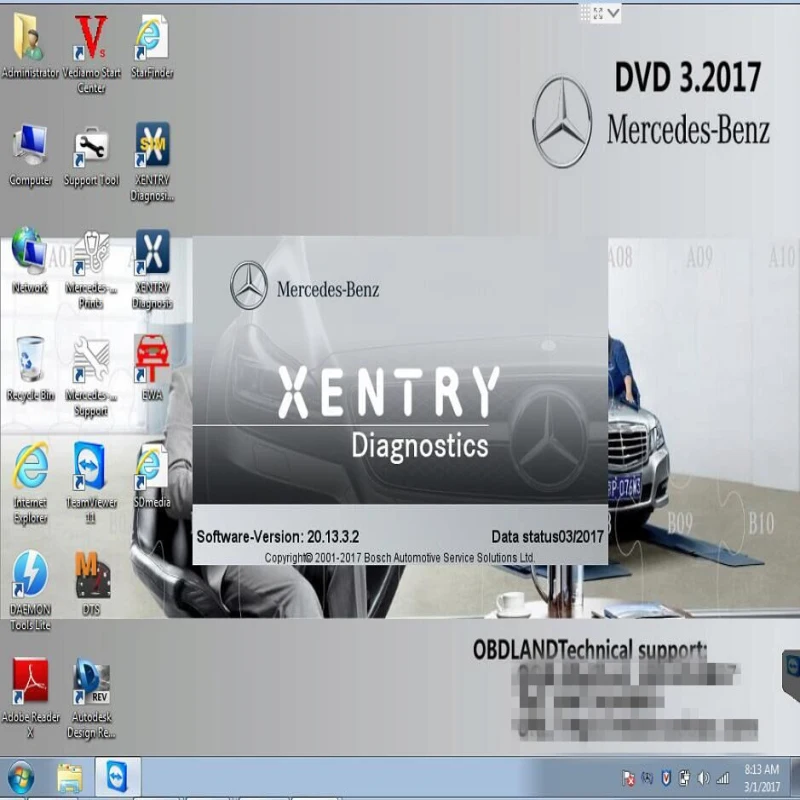This screenshot has width=800, height=800.
Task: Open Action Center flag tray icon
Action: 629,778
